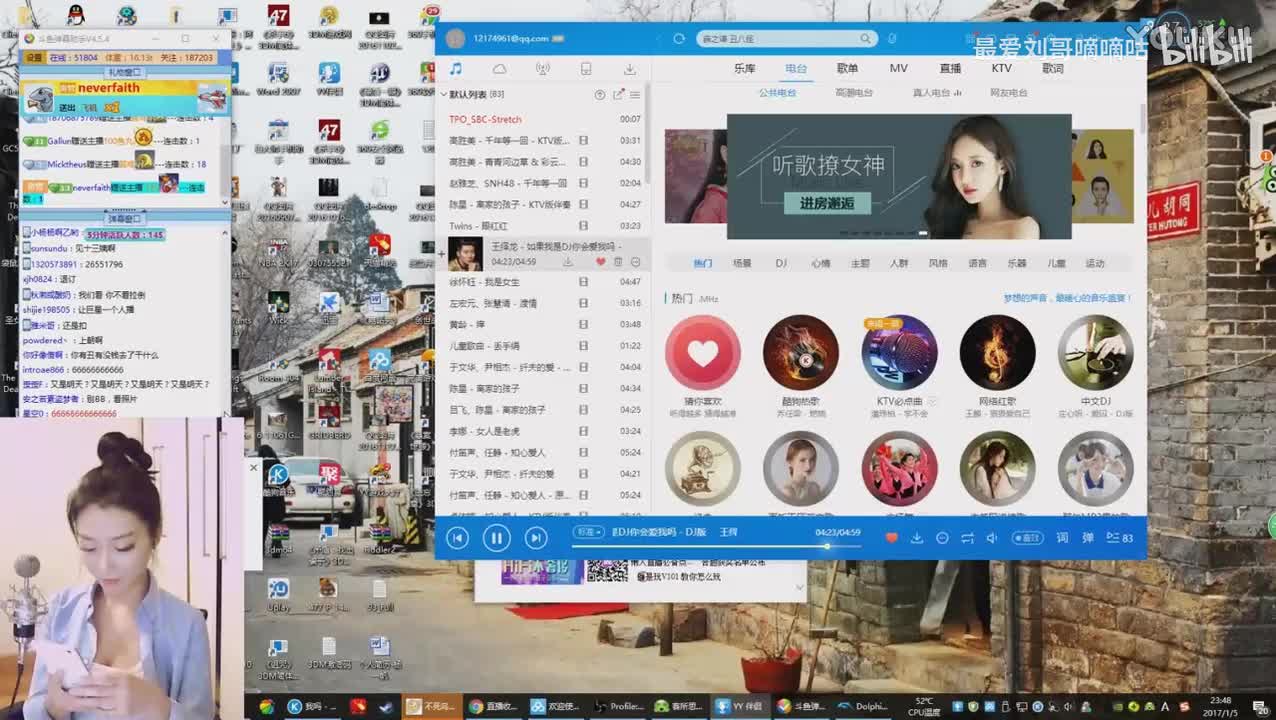1276x720 pixels.
Task: Switch to the KTV tab
Action: [1001, 68]
